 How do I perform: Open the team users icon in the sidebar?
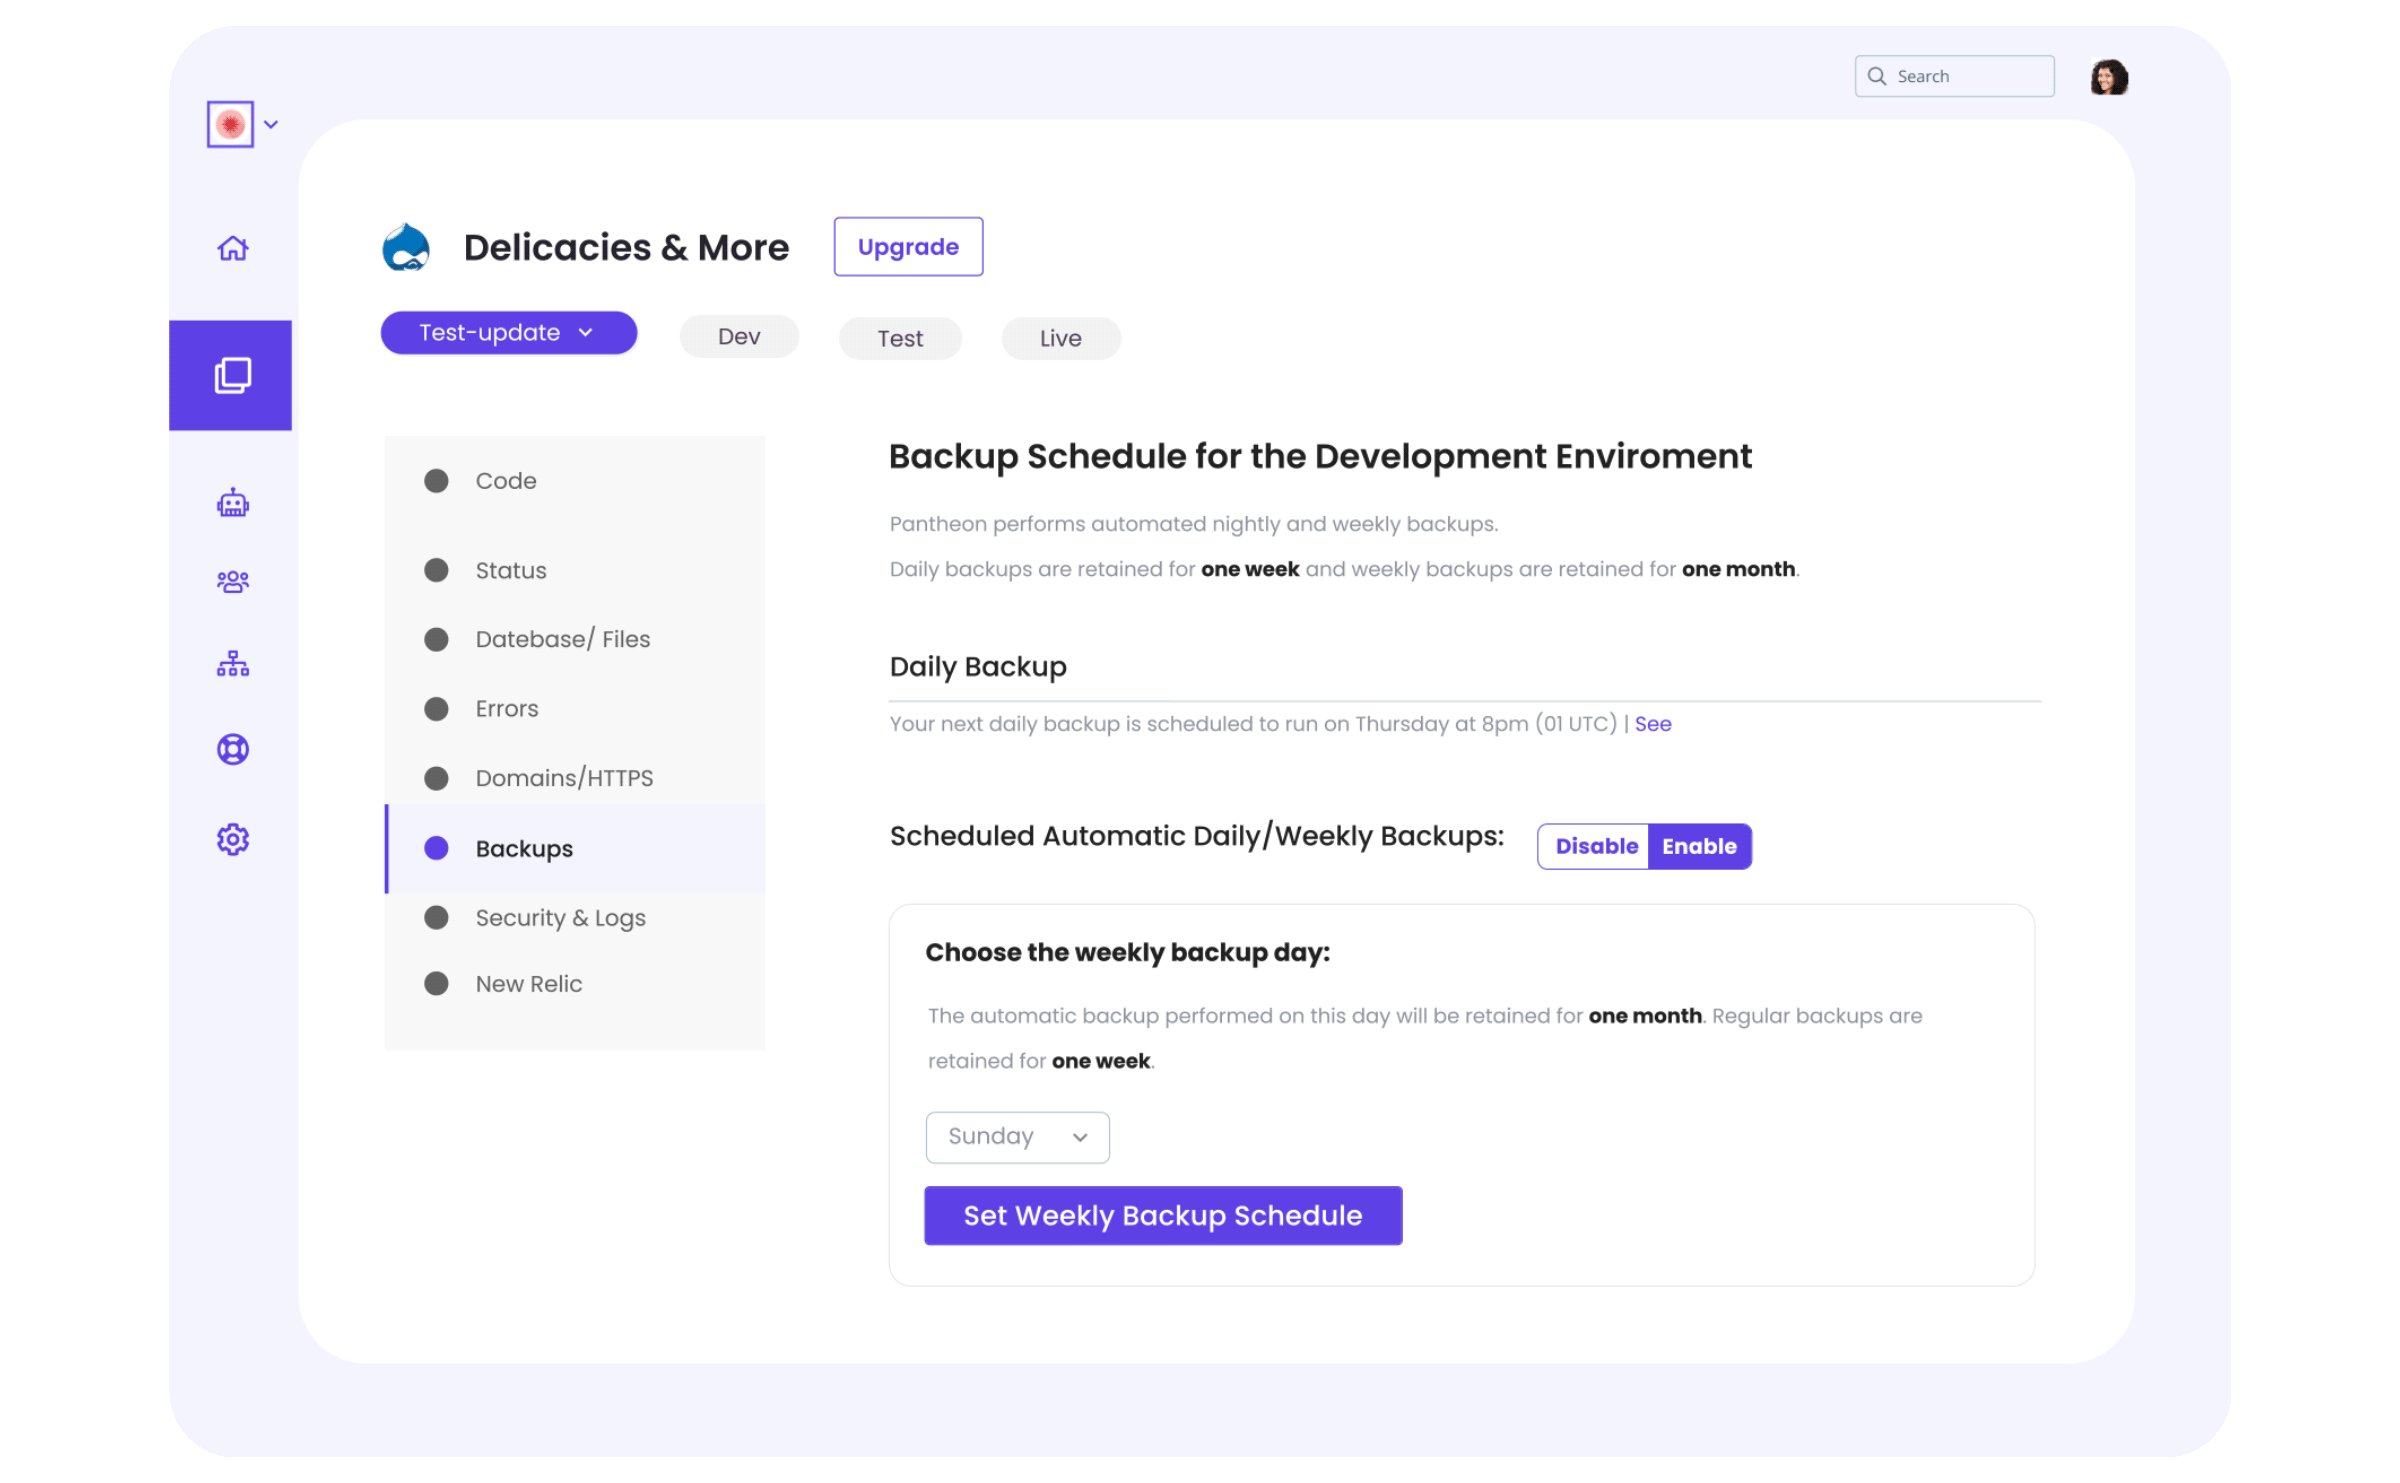coord(233,582)
